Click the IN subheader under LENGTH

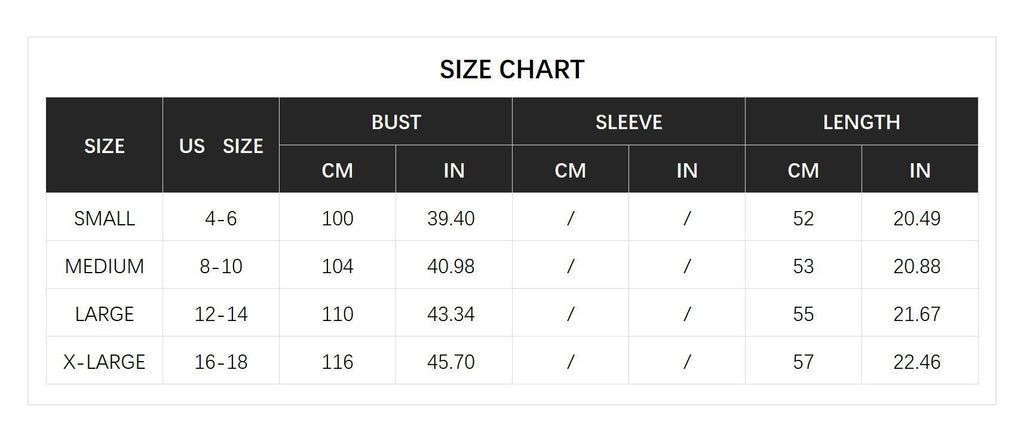pos(920,170)
